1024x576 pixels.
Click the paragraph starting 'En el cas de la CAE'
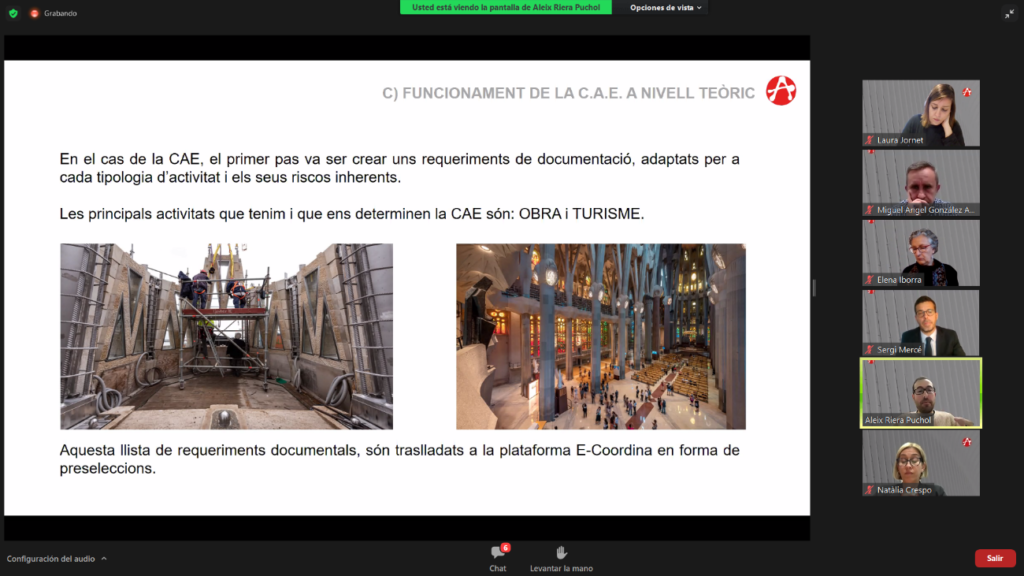tap(399, 168)
